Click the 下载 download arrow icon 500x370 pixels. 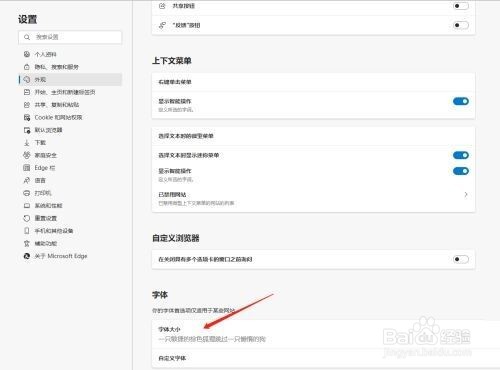tap(27, 143)
